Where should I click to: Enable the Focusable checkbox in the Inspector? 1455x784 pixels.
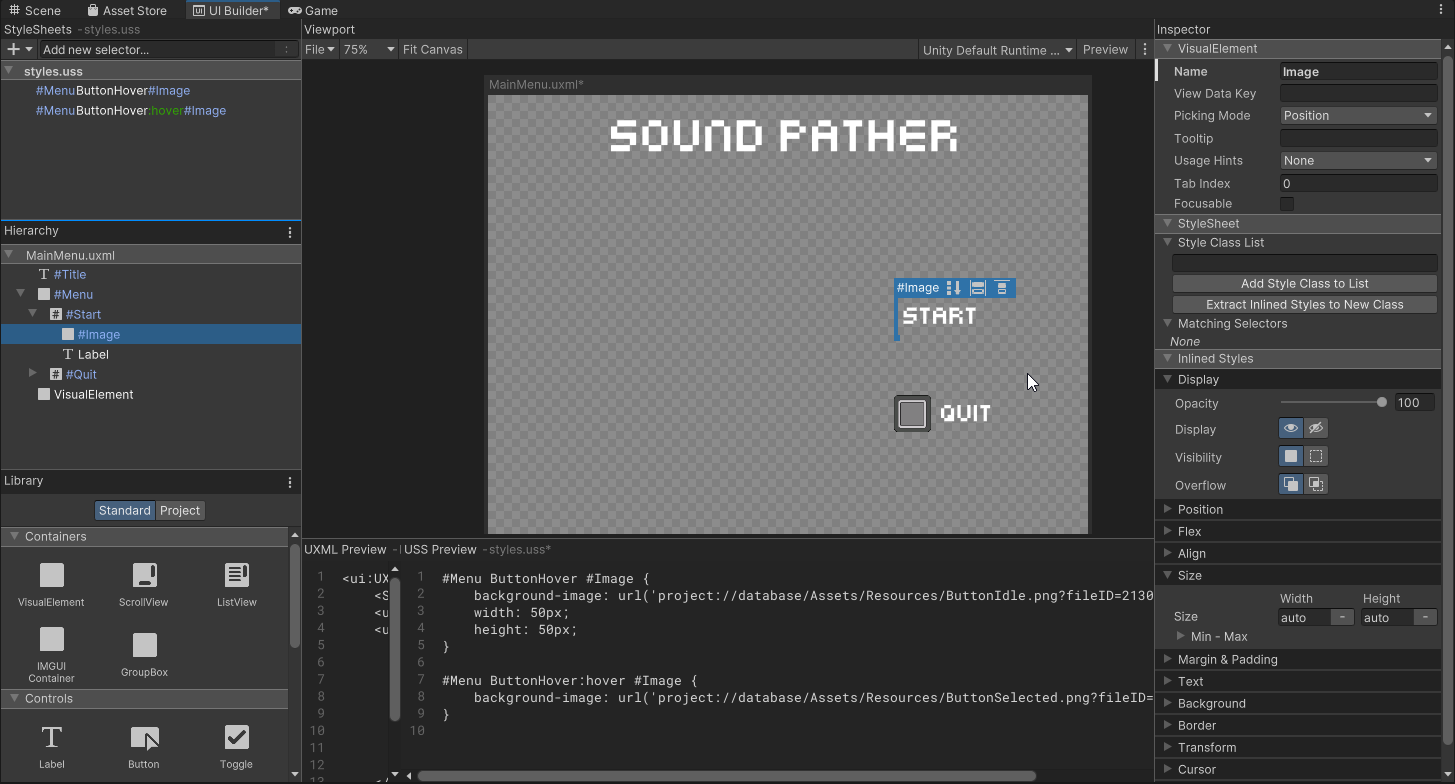pos(1286,203)
